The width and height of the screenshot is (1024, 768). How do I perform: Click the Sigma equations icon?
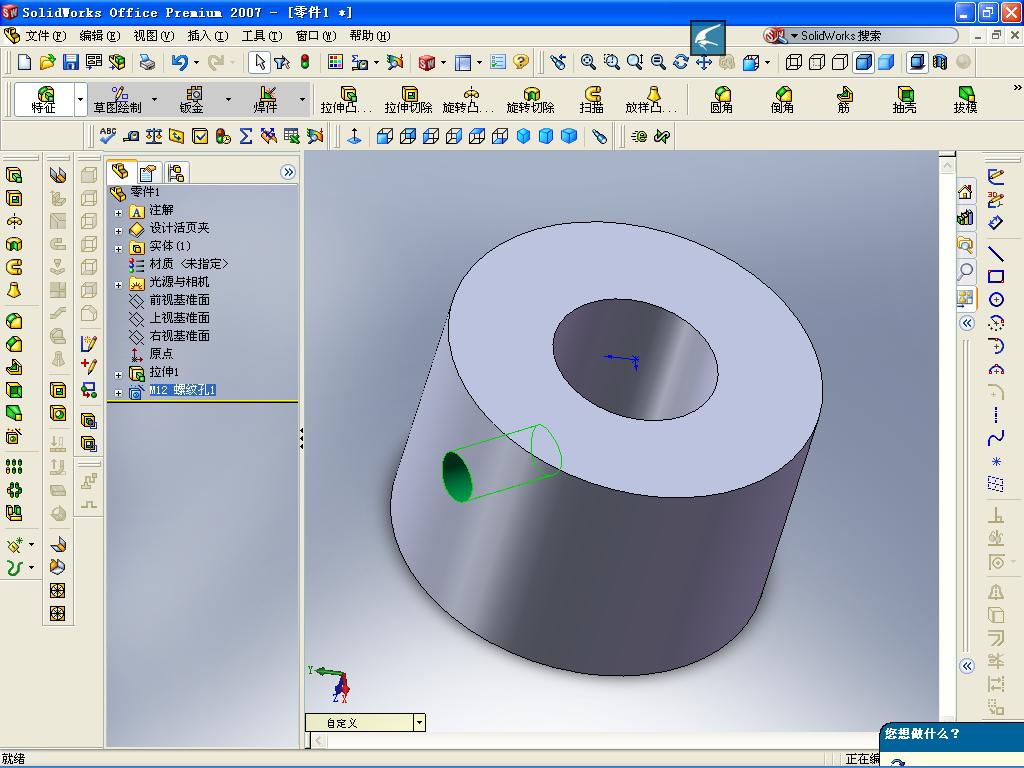click(x=246, y=136)
